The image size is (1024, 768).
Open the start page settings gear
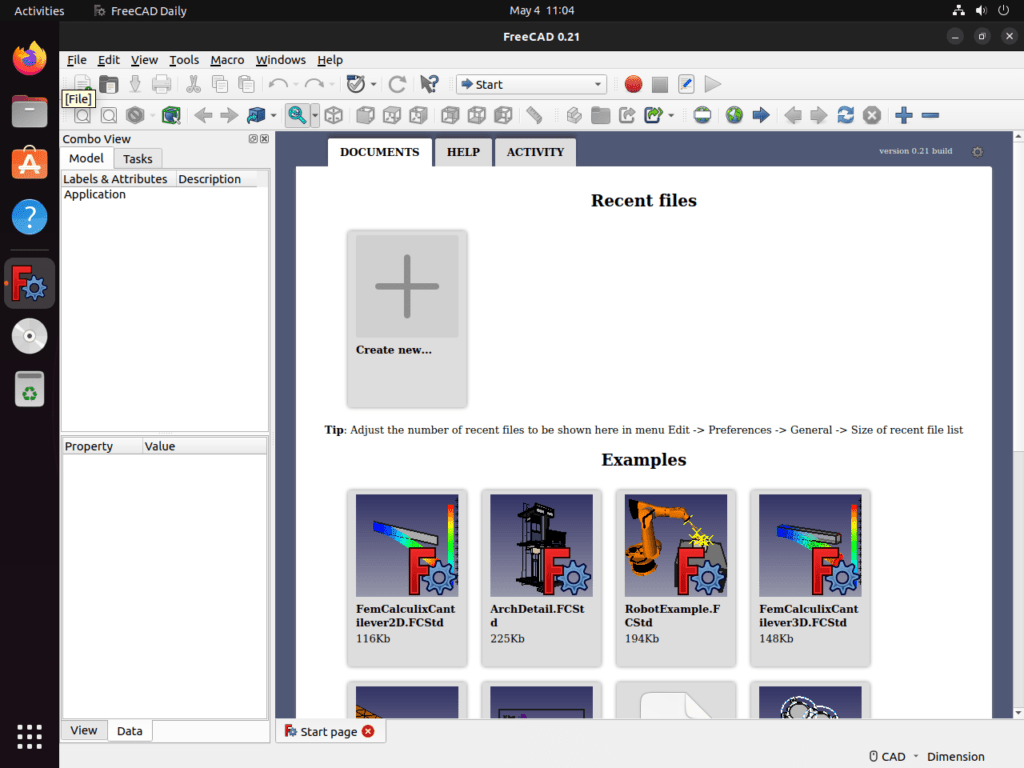(977, 152)
